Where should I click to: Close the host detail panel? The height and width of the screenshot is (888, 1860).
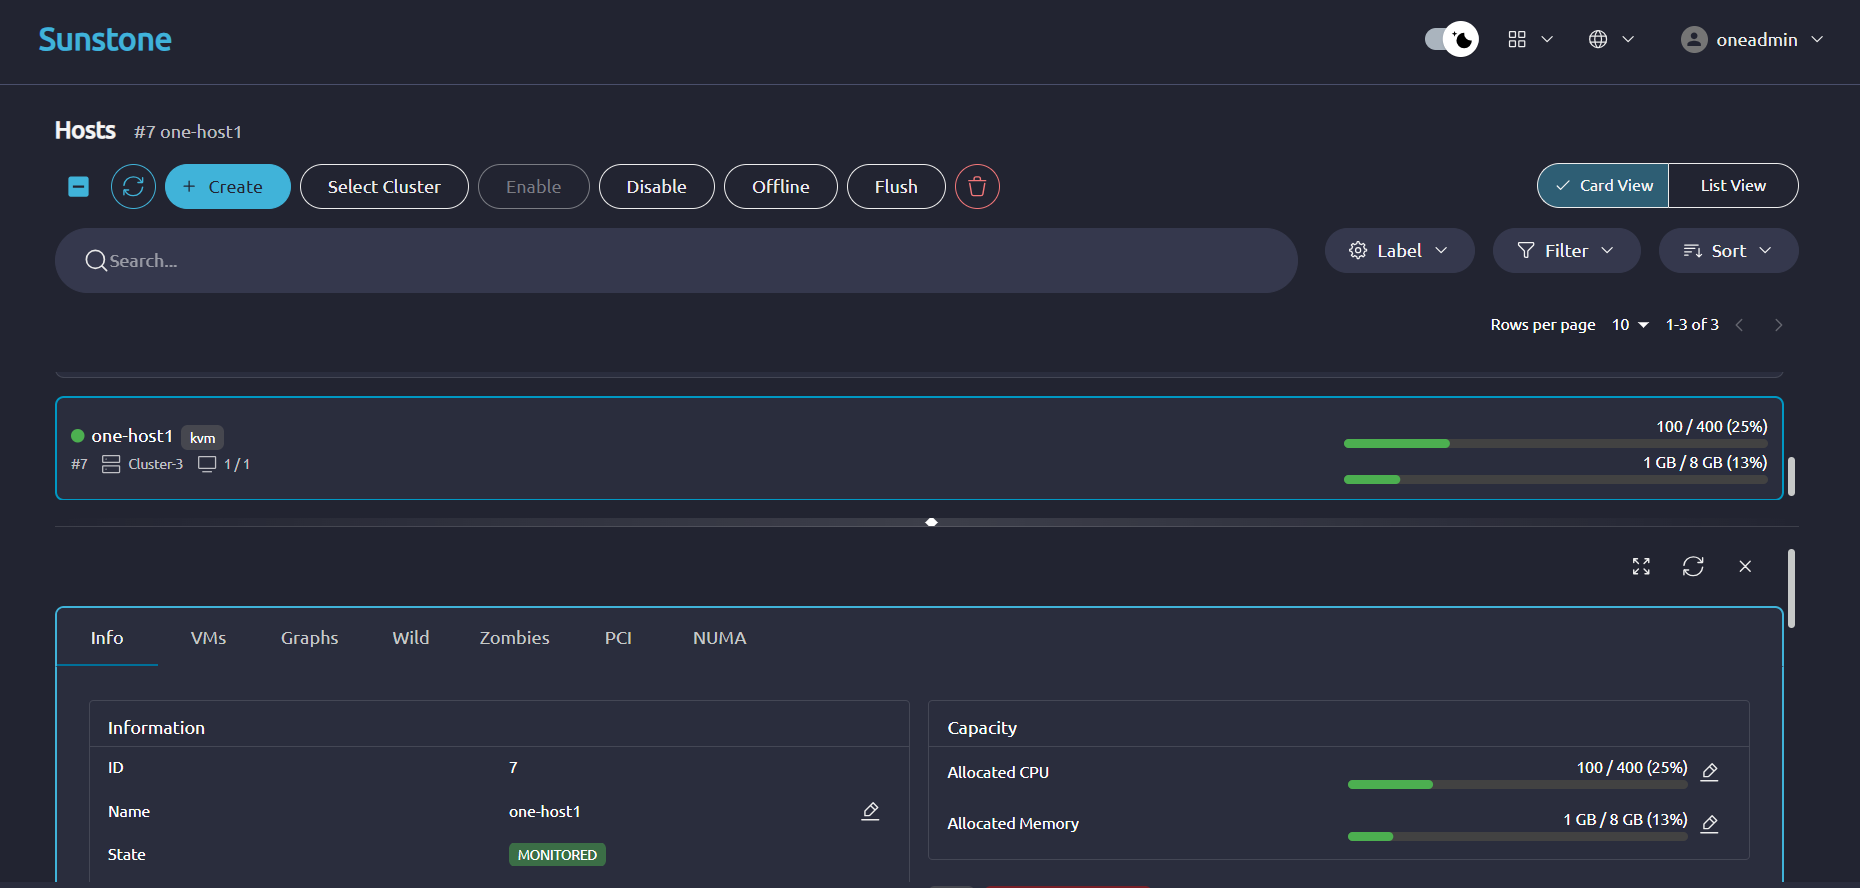1745,567
